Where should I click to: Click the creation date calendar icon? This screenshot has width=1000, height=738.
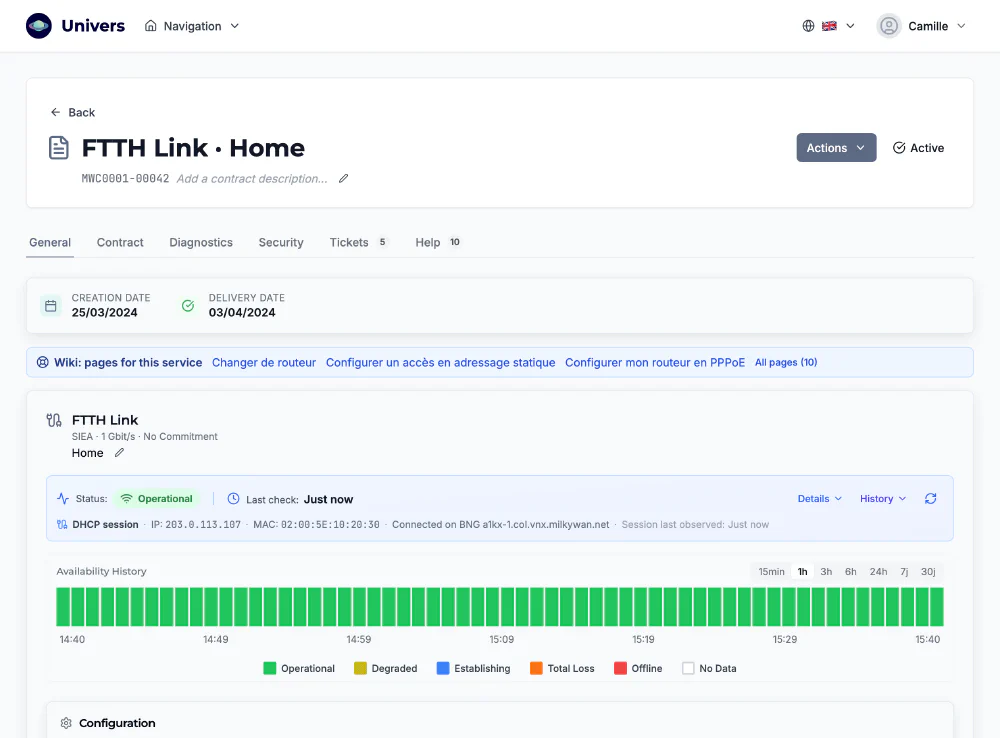(x=51, y=306)
